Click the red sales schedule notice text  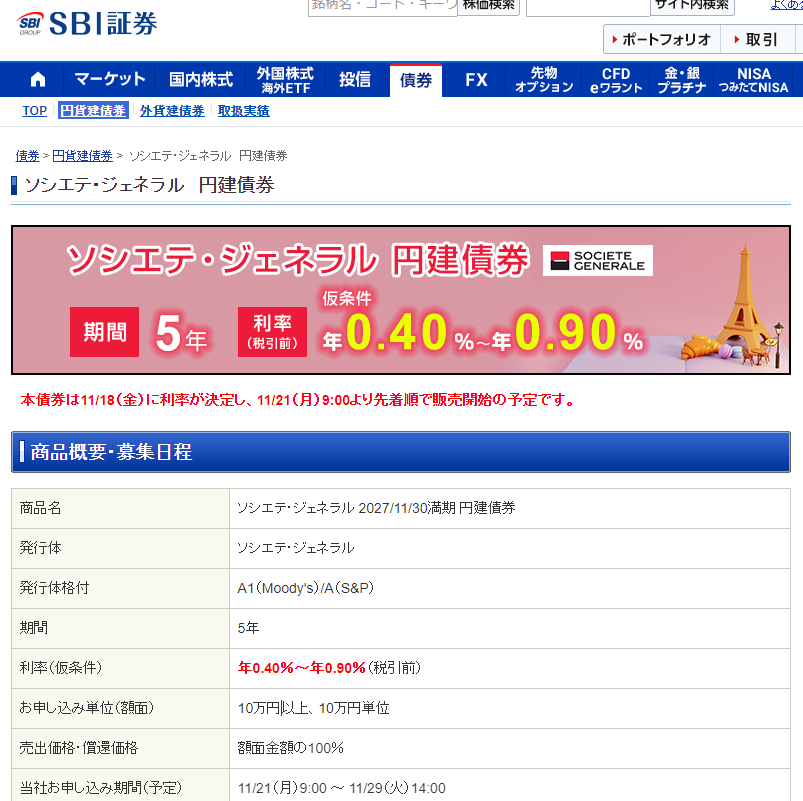[298, 400]
